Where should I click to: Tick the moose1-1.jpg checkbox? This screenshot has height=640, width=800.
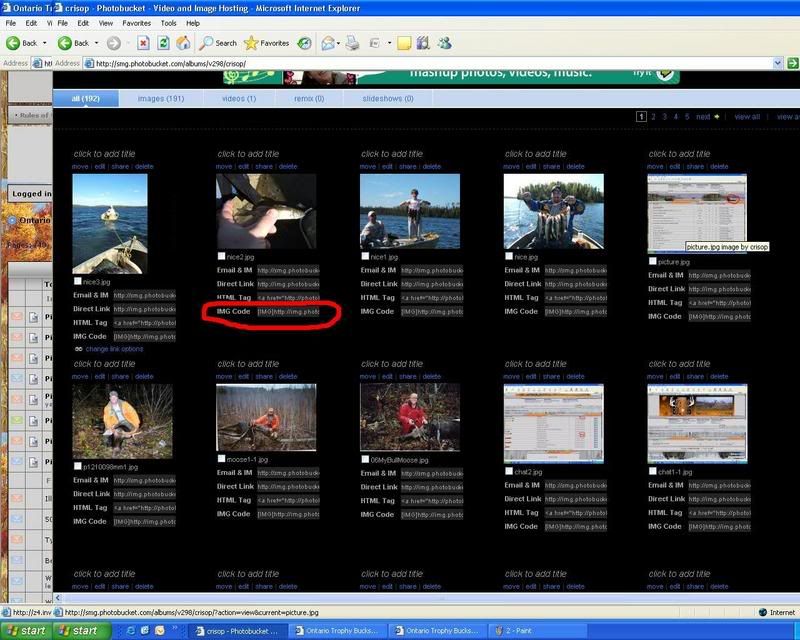coord(222,459)
